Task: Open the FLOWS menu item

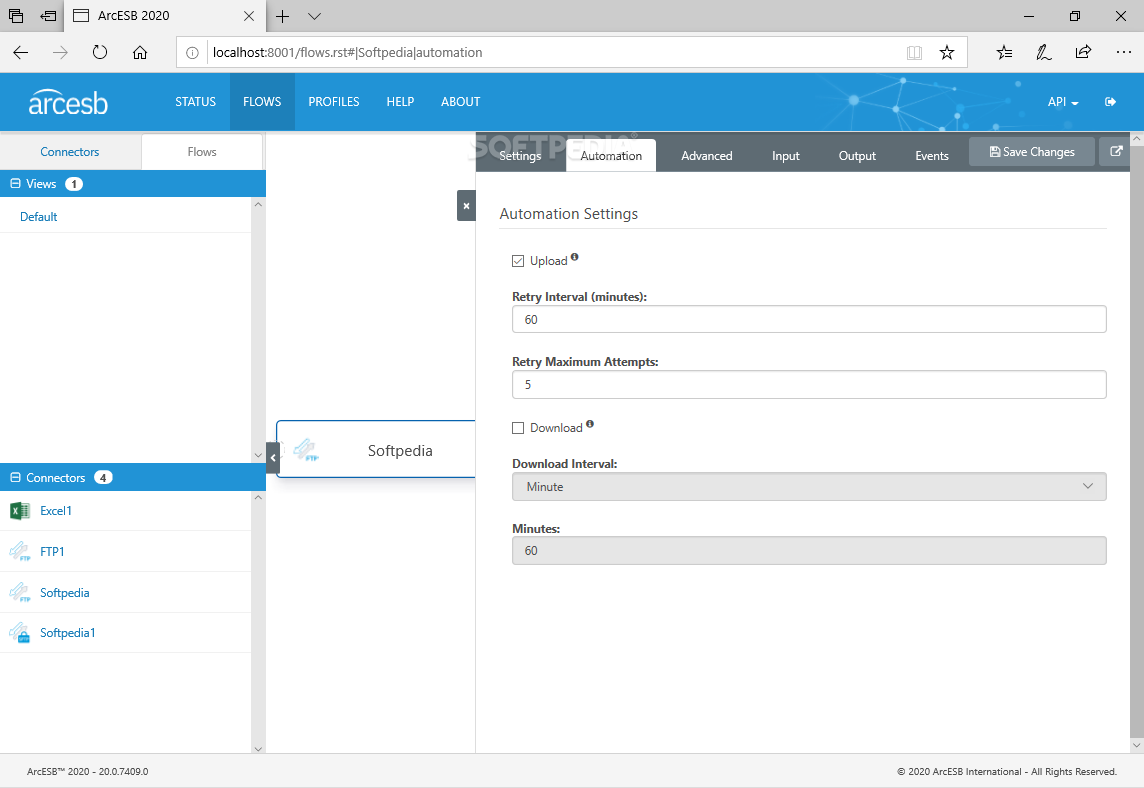Action: tap(262, 102)
